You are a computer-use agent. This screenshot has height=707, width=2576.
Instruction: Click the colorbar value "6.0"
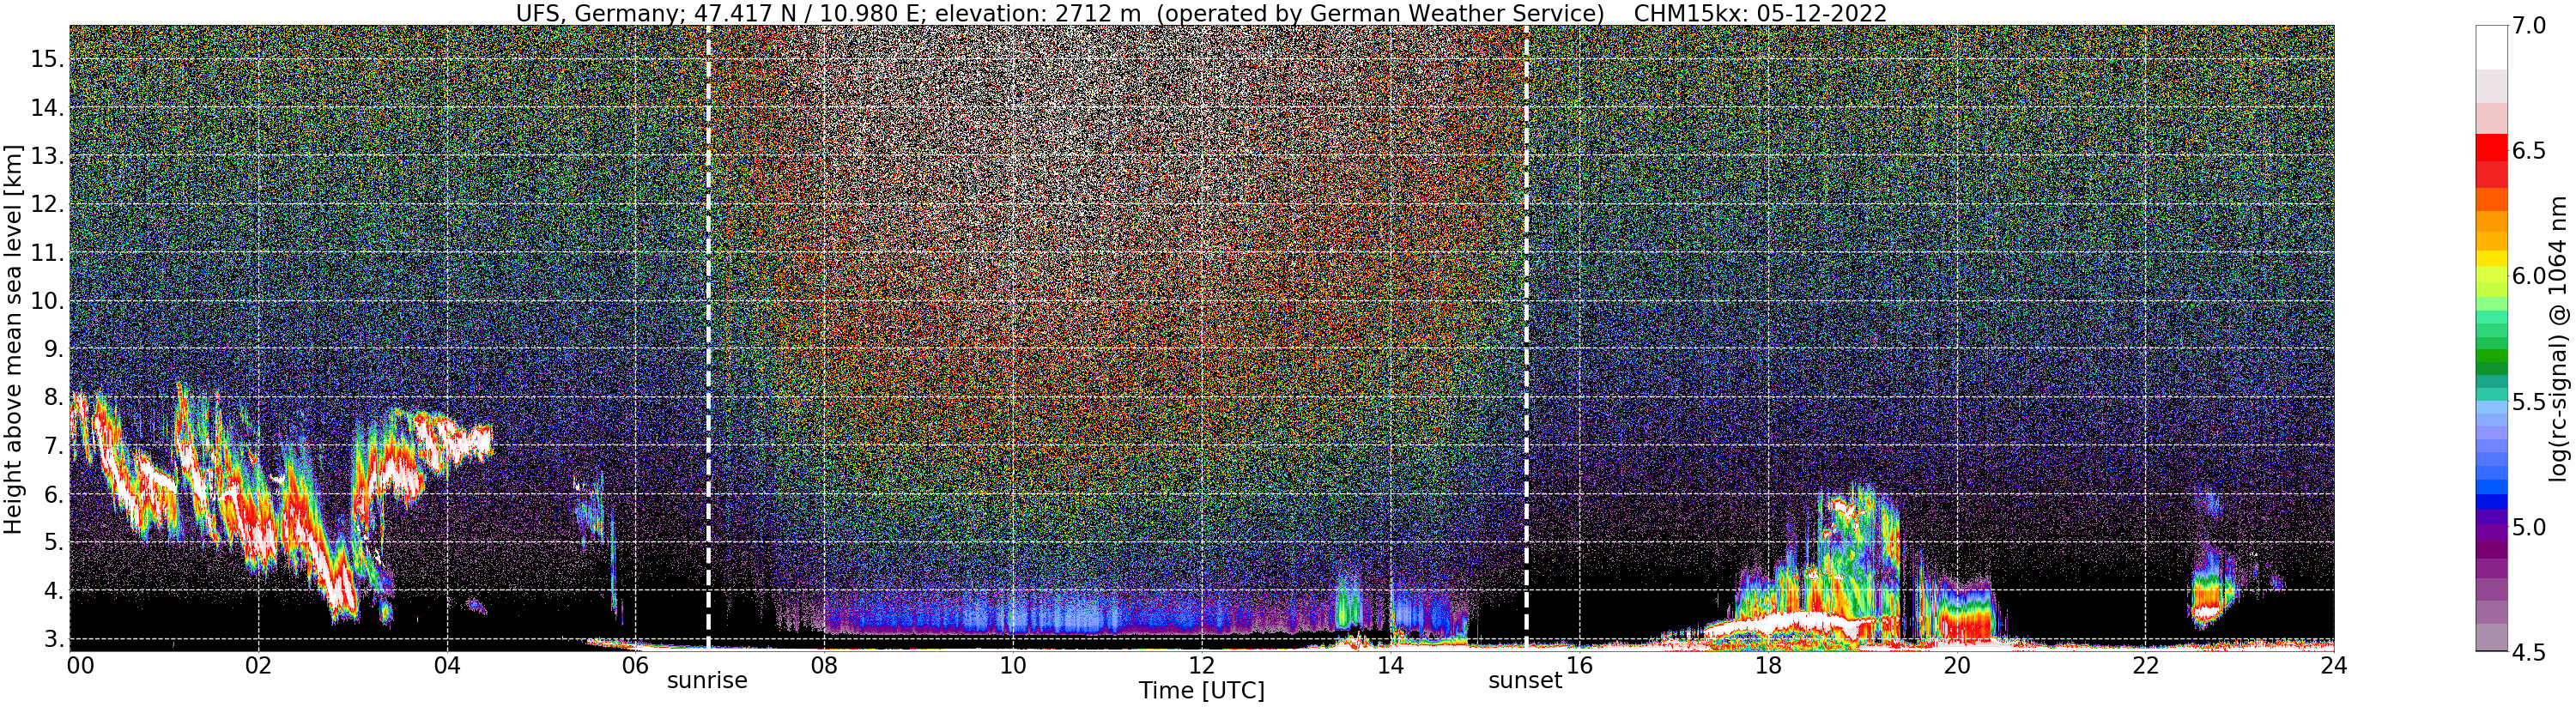click(x=2530, y=276)
